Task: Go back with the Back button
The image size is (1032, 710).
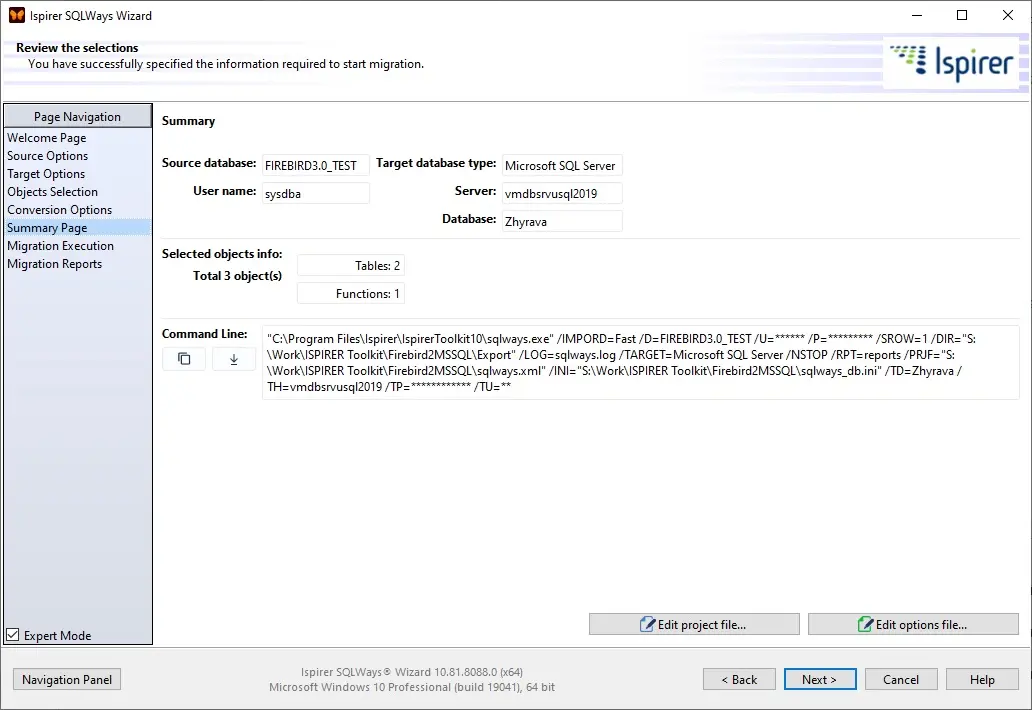Action: pos(739,680)
